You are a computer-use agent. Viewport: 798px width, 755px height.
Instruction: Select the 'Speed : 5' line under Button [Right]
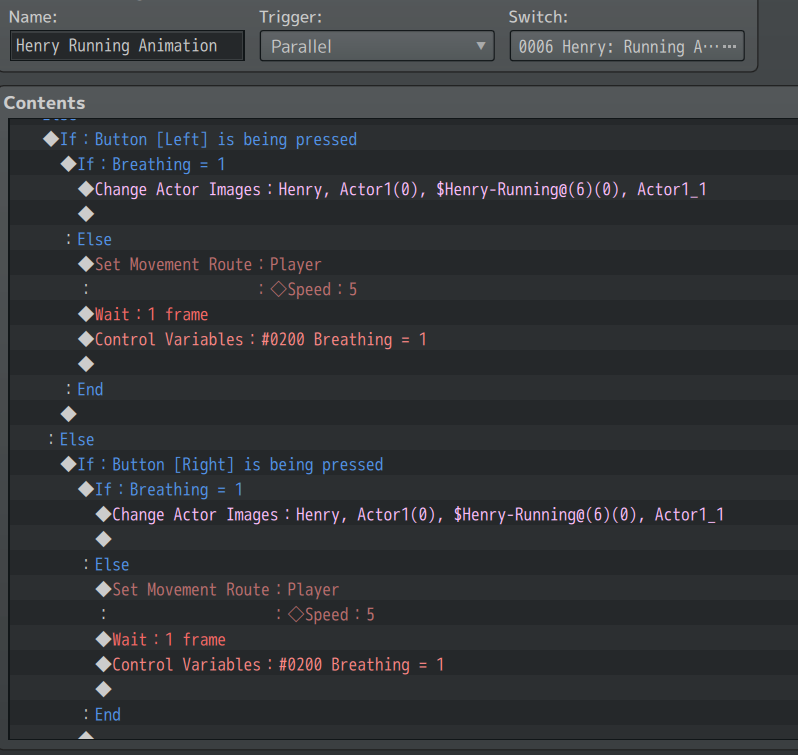pyautogui.click(x=404, y=614)
